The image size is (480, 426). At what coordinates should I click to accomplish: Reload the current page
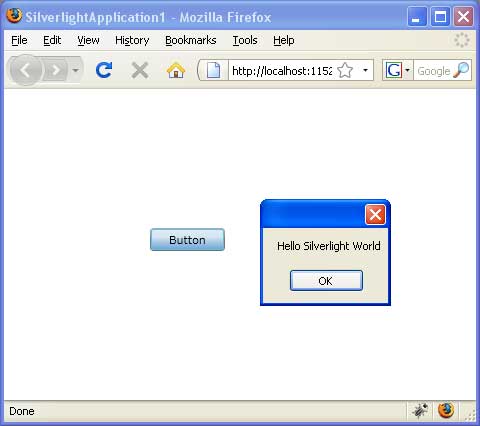tap(104, 70)
